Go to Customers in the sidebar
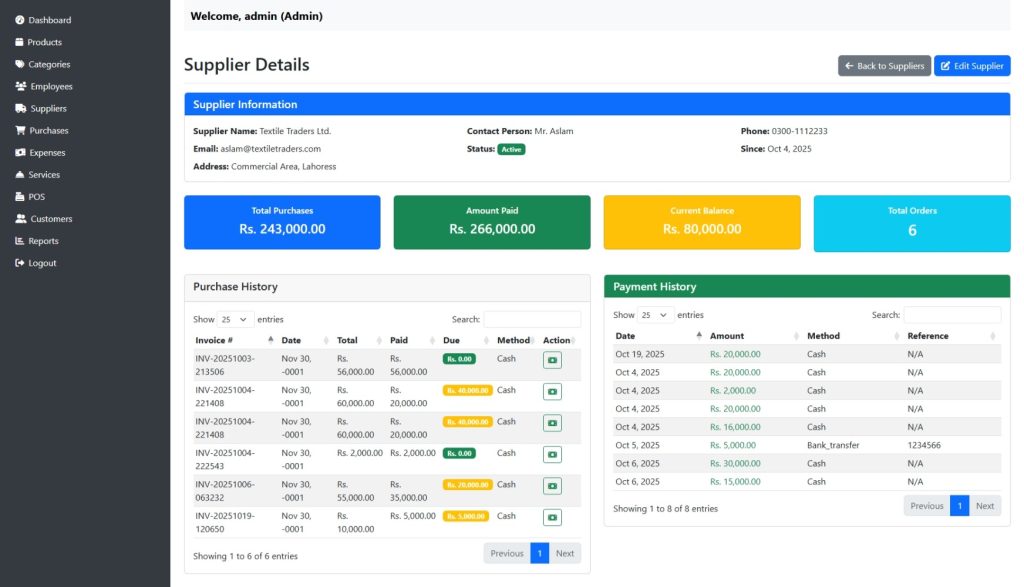 point(51,219)
